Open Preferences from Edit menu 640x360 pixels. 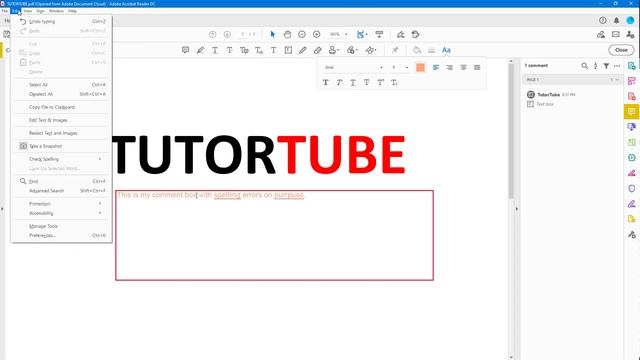click(x=62, y=236)
